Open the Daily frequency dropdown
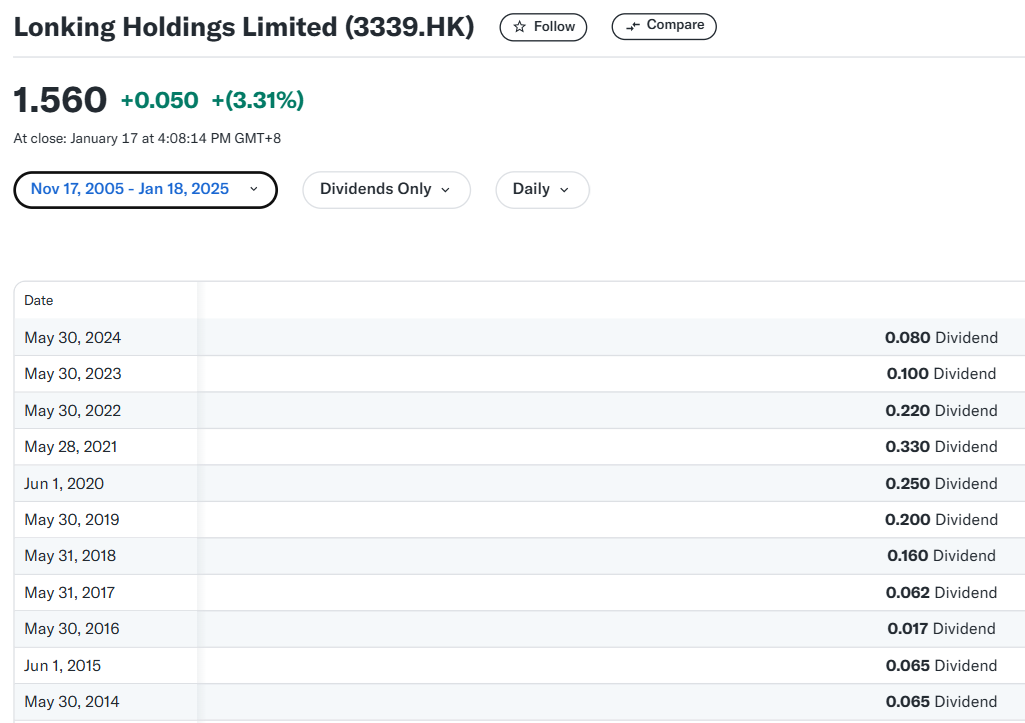The height and width of the screenshot is (723, 1025). [x=543, y=190]
